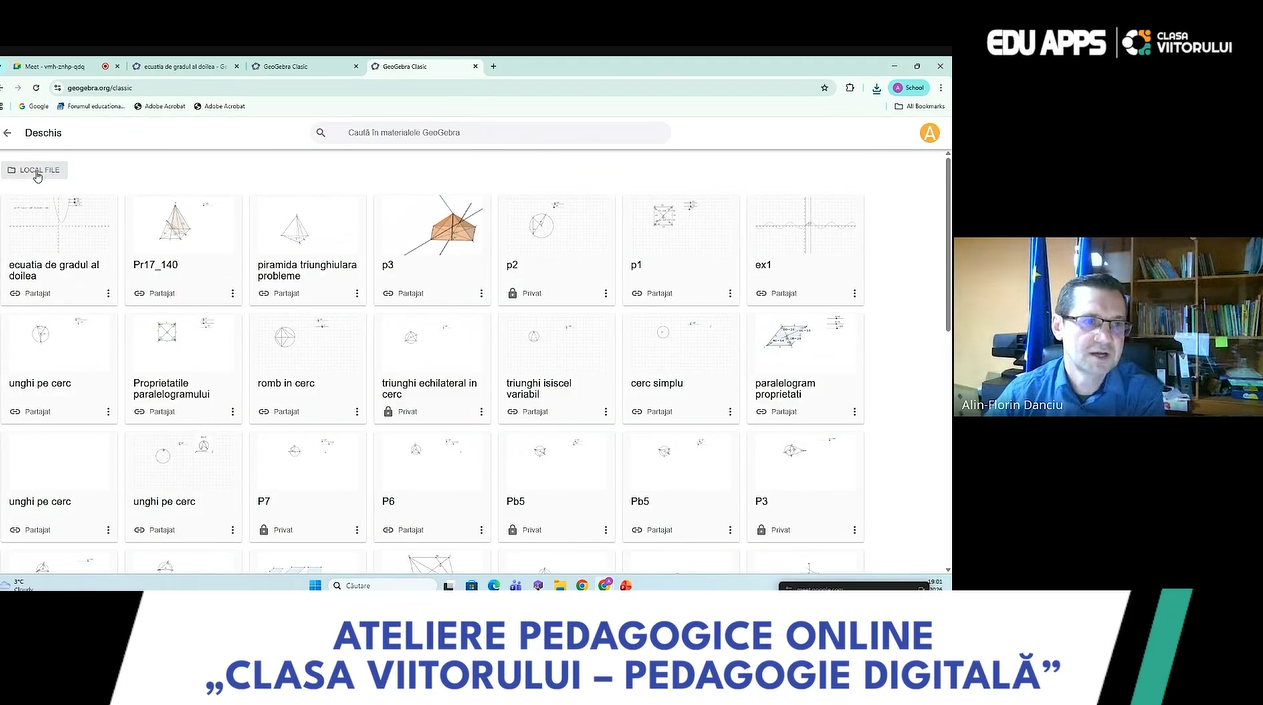Screen dimensions: 1263x705
Task: Click the LOCAL FILE button
Action: pos(34,170)
